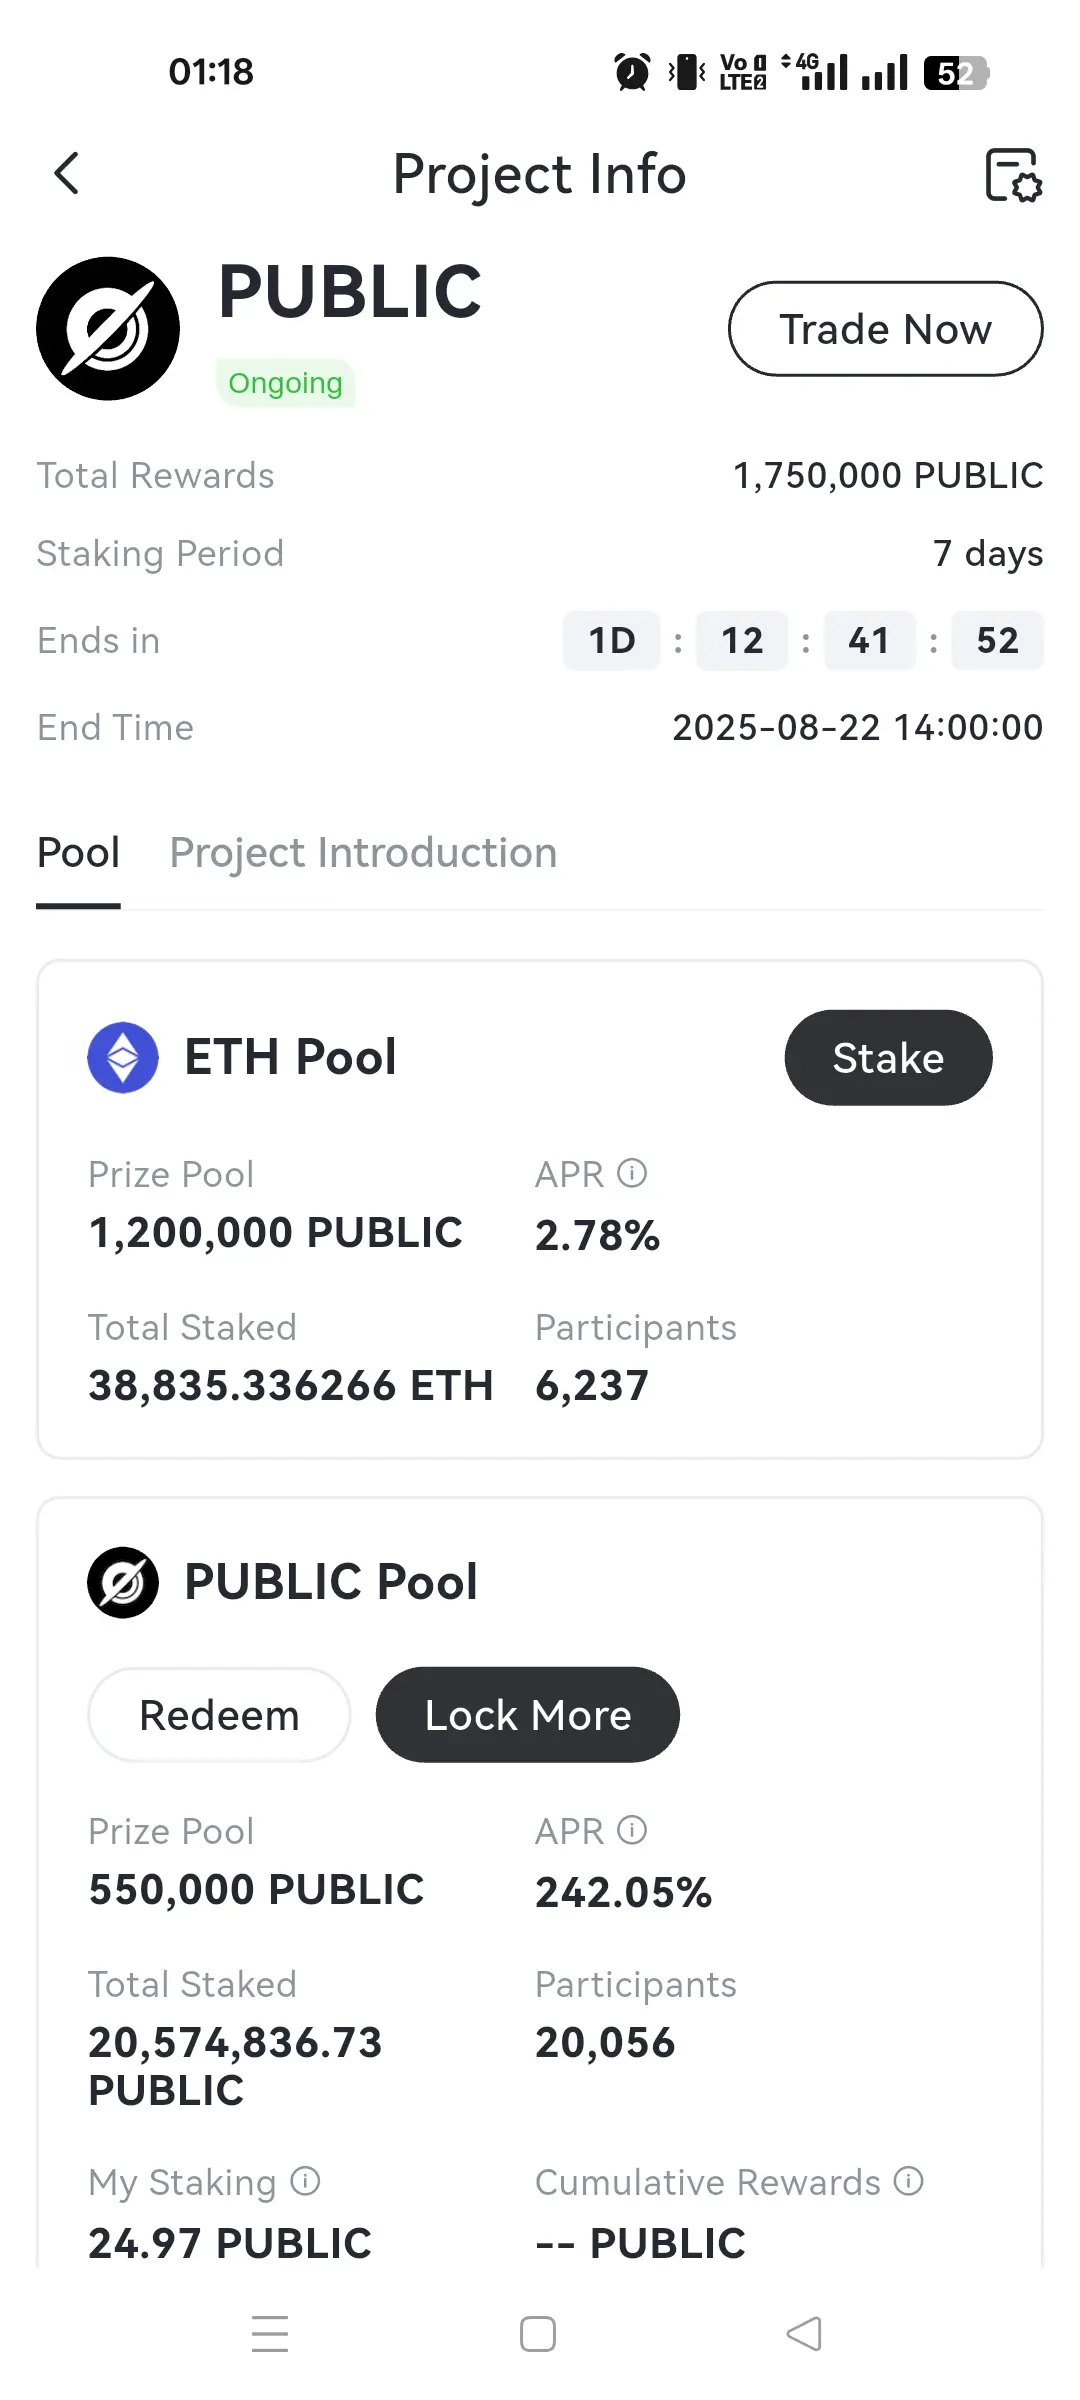Viewport: 1080px width, 2400px height.
Task: Tap the ETH Pool ethereum icon
Action: click(123, 1057)
